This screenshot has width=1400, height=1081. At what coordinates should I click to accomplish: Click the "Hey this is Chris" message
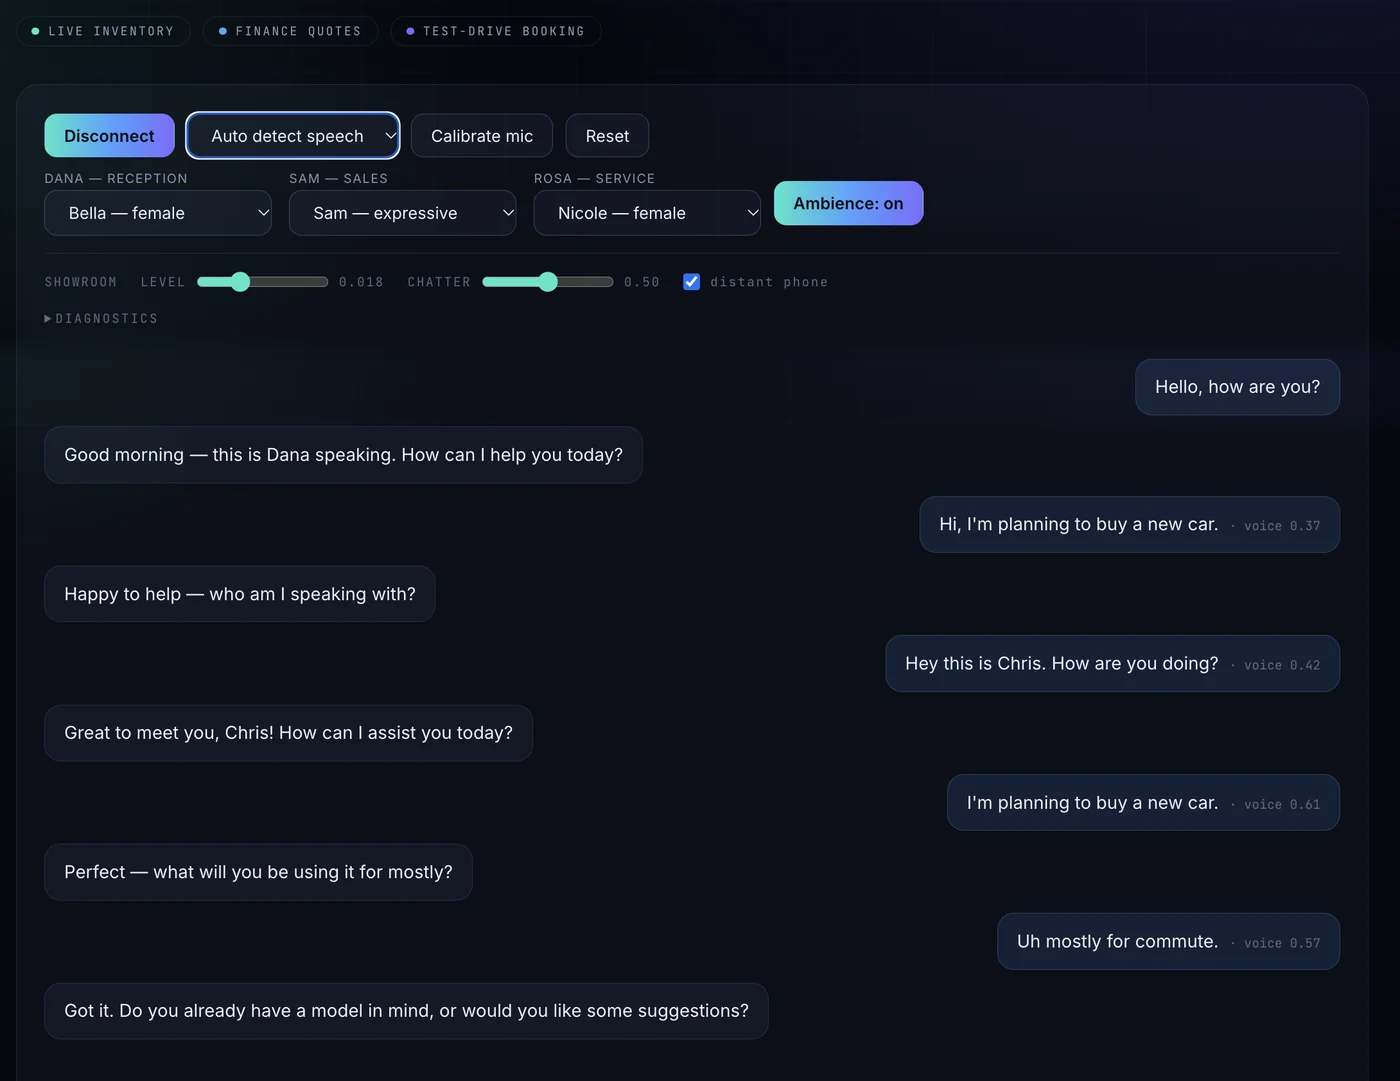(1112, 664)
